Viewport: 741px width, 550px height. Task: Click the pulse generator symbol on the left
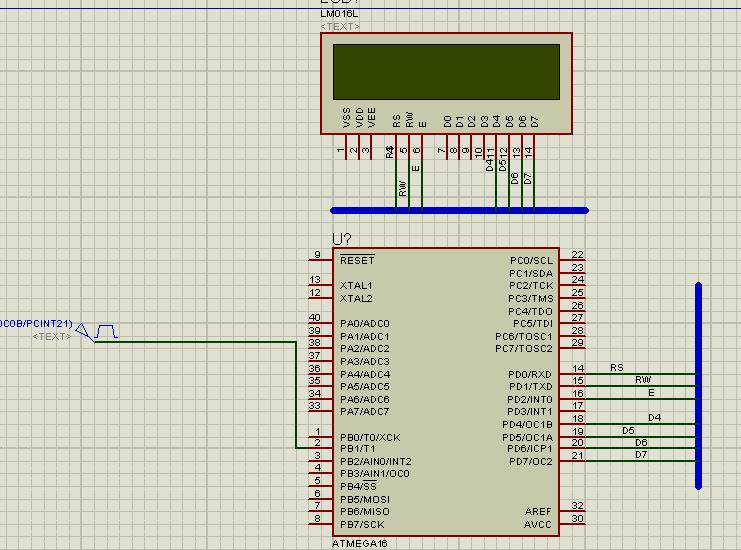106,330
